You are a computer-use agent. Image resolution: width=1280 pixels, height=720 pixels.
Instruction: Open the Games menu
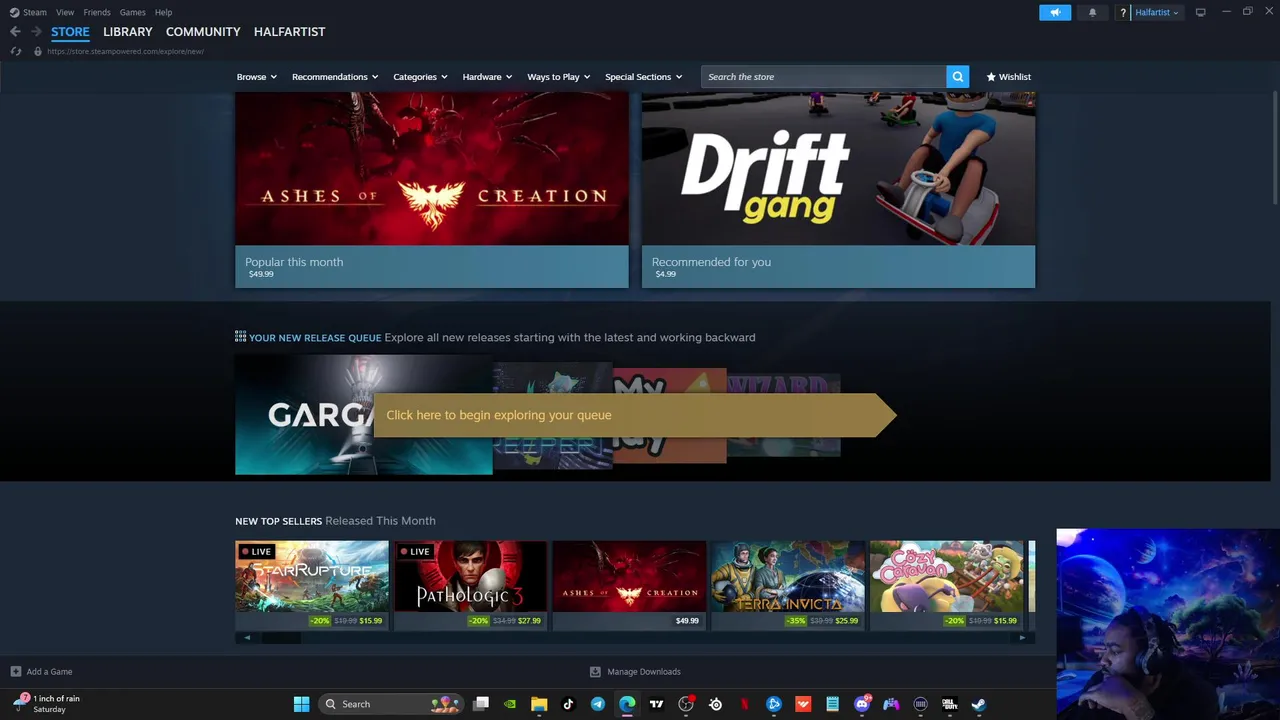(x=132, y=12)
